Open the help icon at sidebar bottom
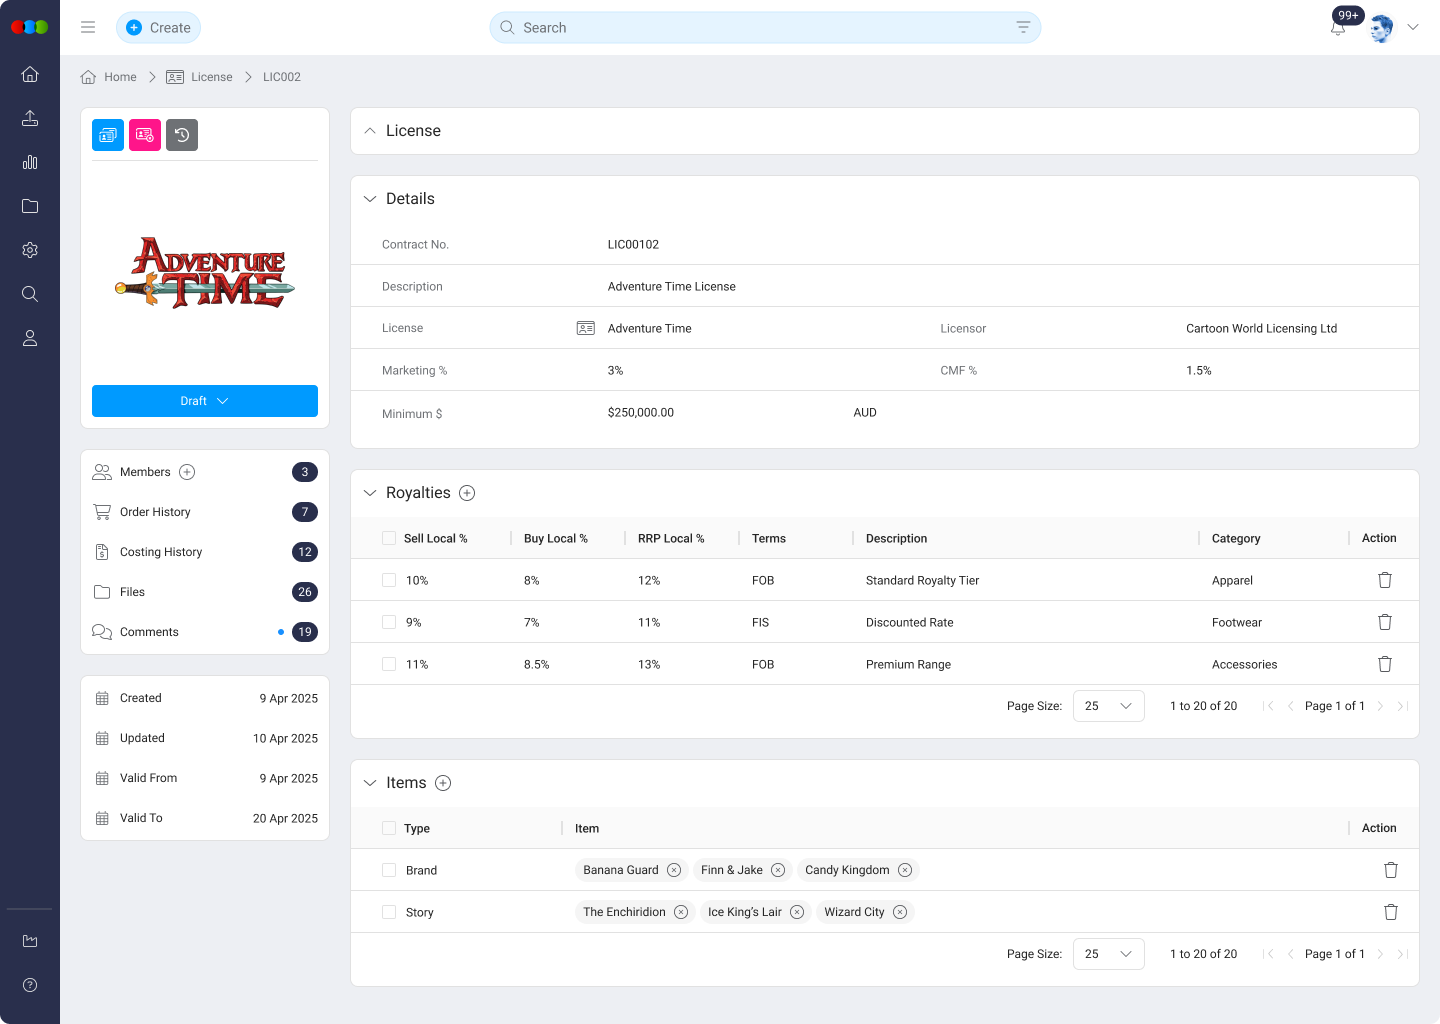This screenshot has height=1024, width=1440. [x=29, y=985]
